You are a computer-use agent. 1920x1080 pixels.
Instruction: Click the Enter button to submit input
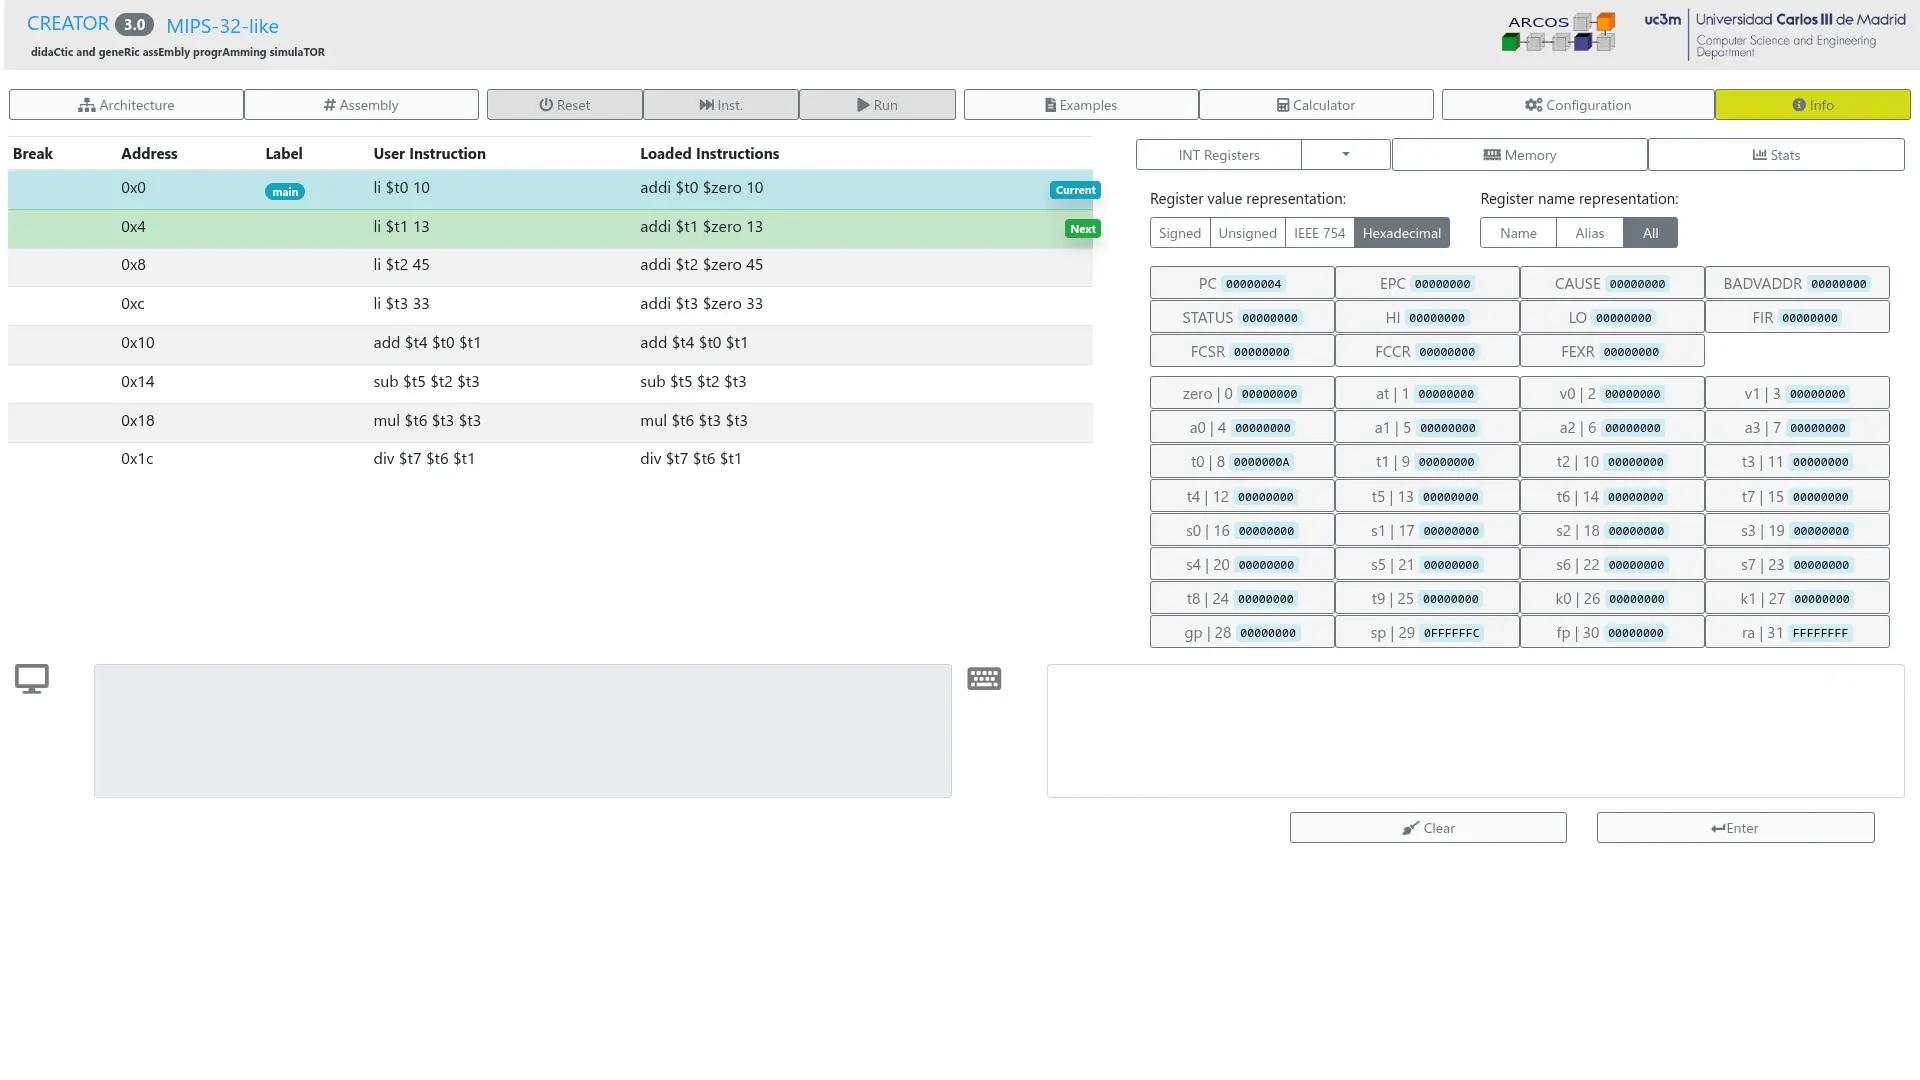[x=1735, y=828]
